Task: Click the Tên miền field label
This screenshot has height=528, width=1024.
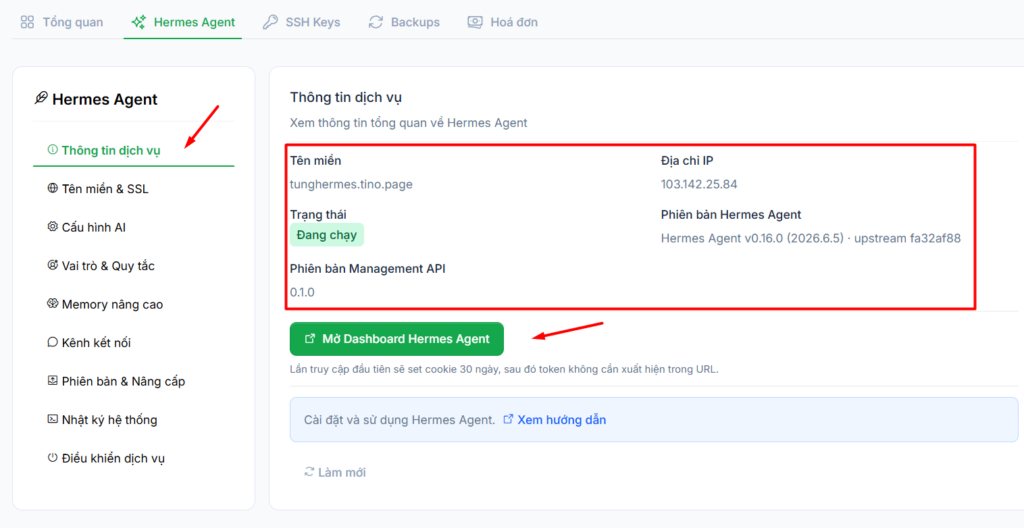Action: pyautogui.click(x=315, y=161)
